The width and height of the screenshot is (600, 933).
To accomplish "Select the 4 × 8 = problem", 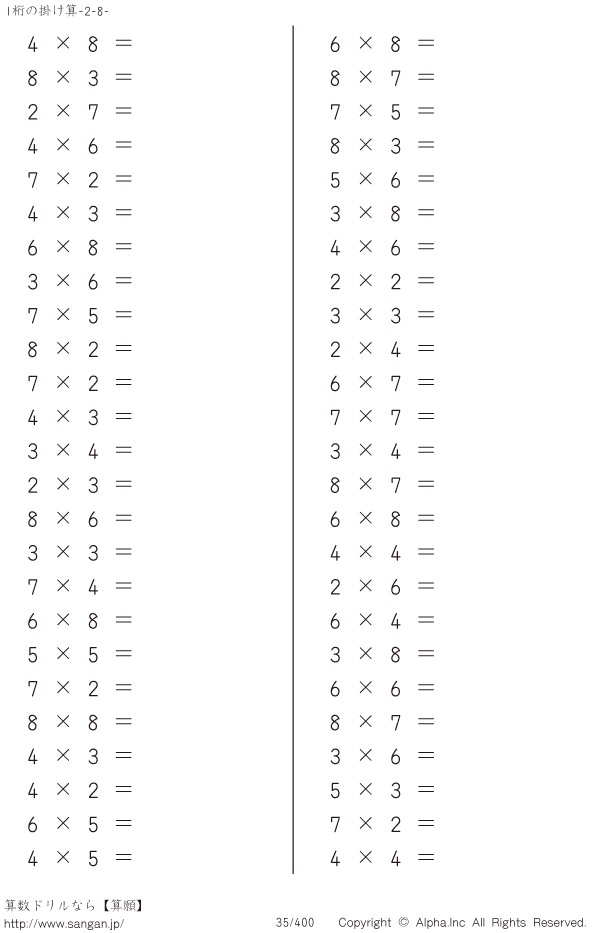I will tap(80, 44).
